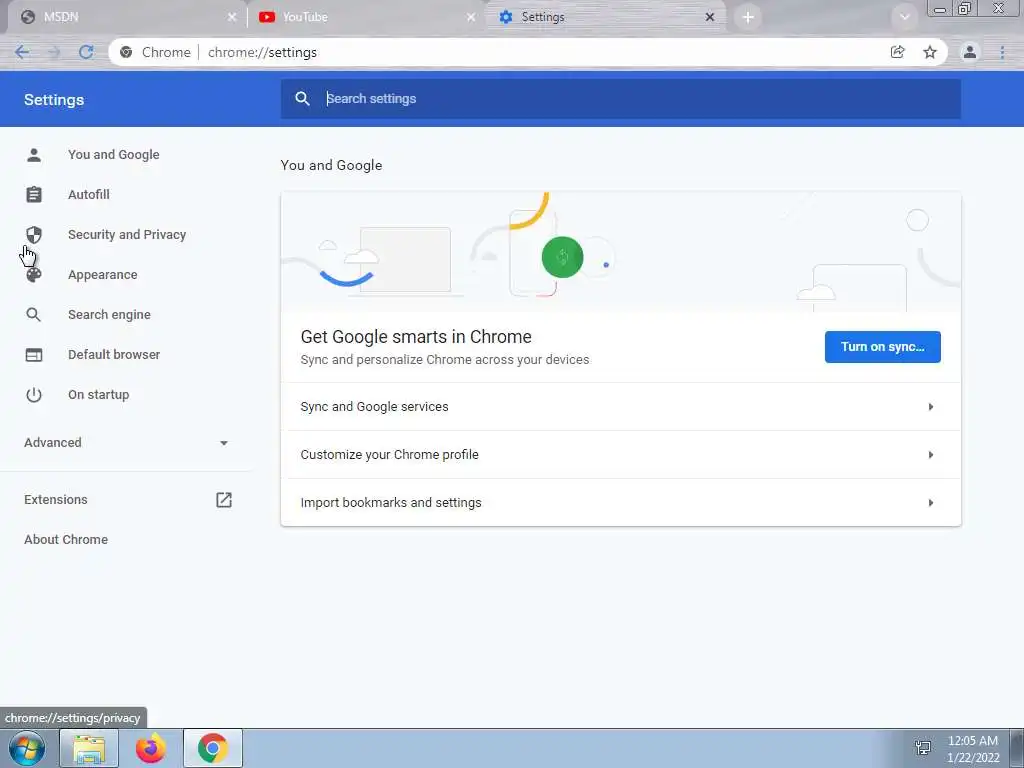
Task: Click the magnifier icon in settings search
Action: [302, 99]
